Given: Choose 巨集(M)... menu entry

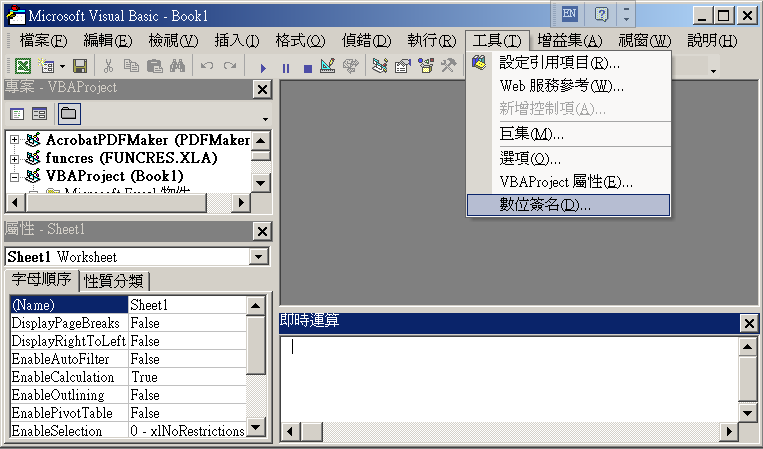Looking at the screenshot, I should 568,133.
